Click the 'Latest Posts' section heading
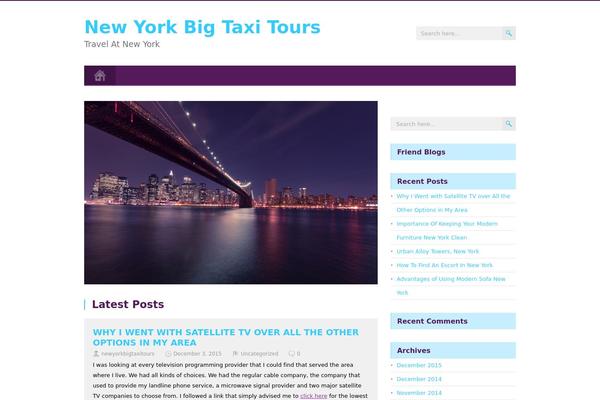 128,304
